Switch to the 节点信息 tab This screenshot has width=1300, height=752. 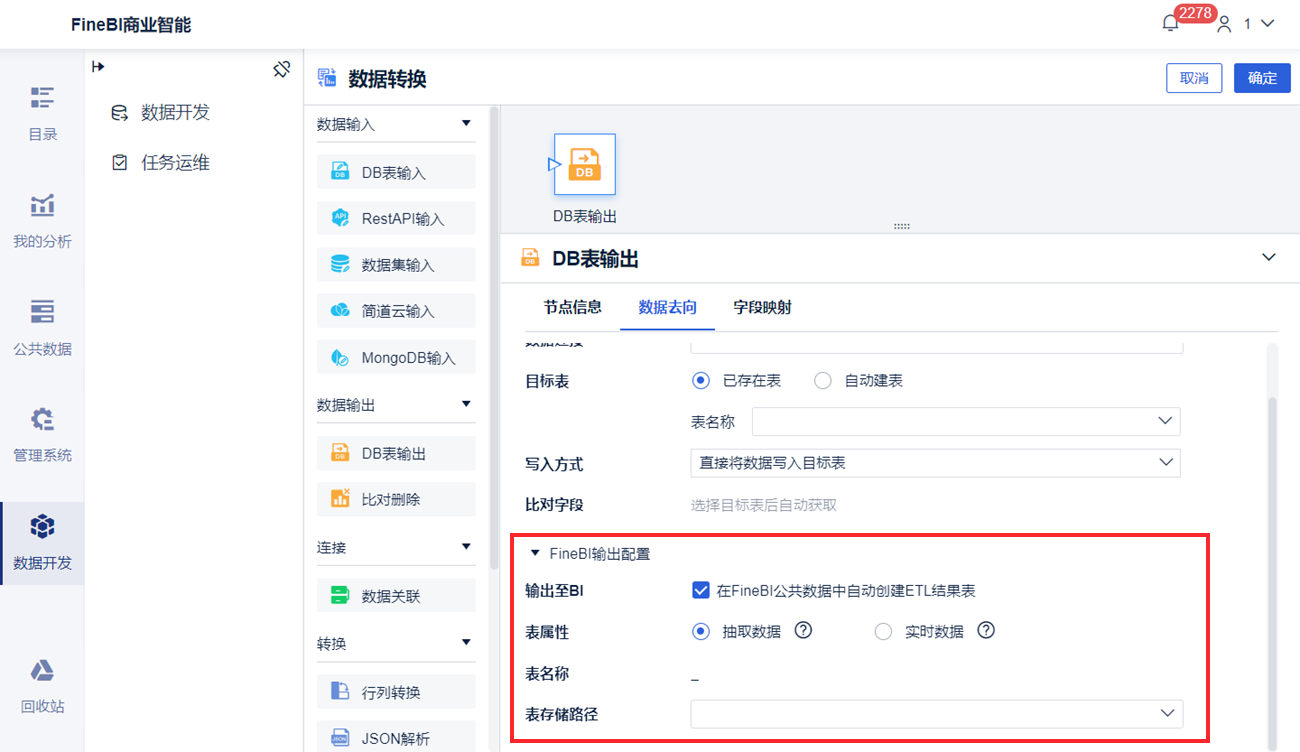coord(573,307)
